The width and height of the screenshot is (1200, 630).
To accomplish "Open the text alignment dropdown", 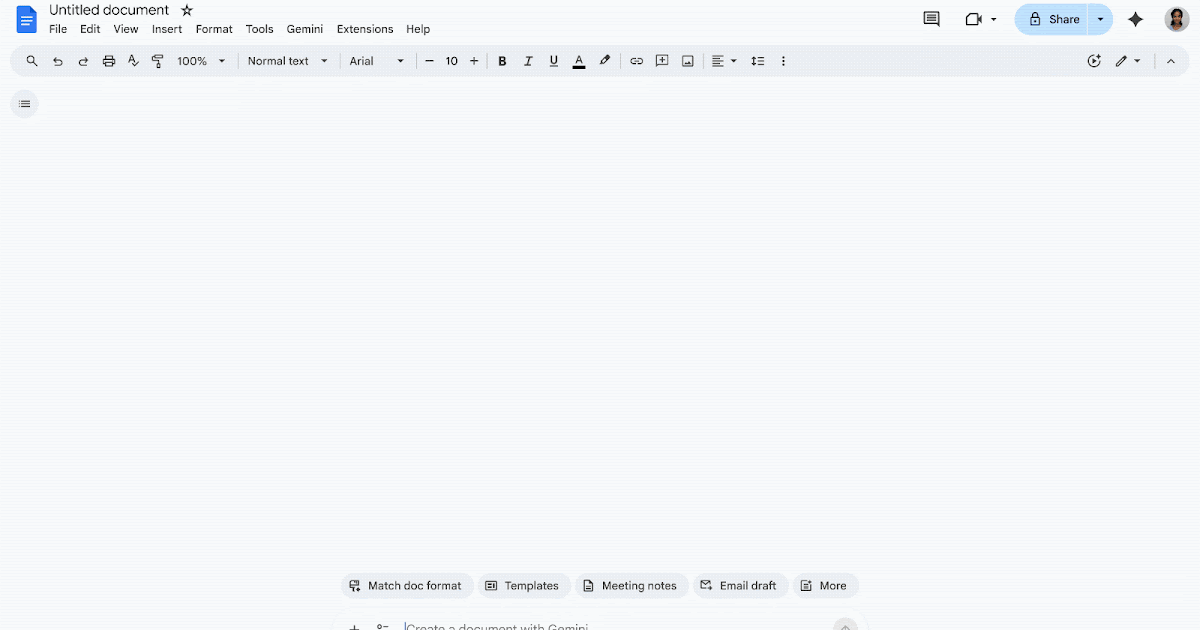I will point(724,61).
